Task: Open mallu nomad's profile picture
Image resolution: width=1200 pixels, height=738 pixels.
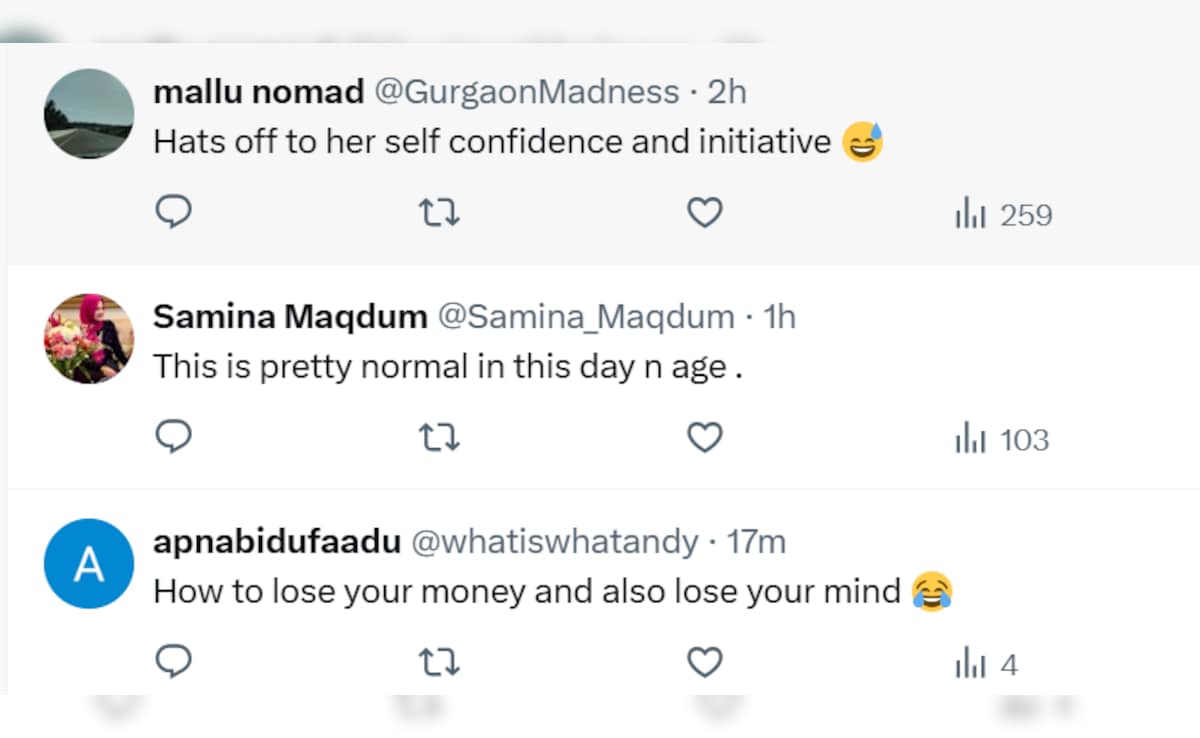Action: (x=89, y=114)
